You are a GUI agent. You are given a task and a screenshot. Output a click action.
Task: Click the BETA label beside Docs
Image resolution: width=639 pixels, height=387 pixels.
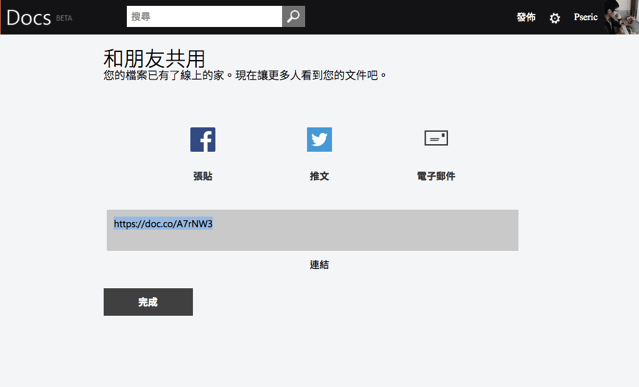(x=64, y=18)
